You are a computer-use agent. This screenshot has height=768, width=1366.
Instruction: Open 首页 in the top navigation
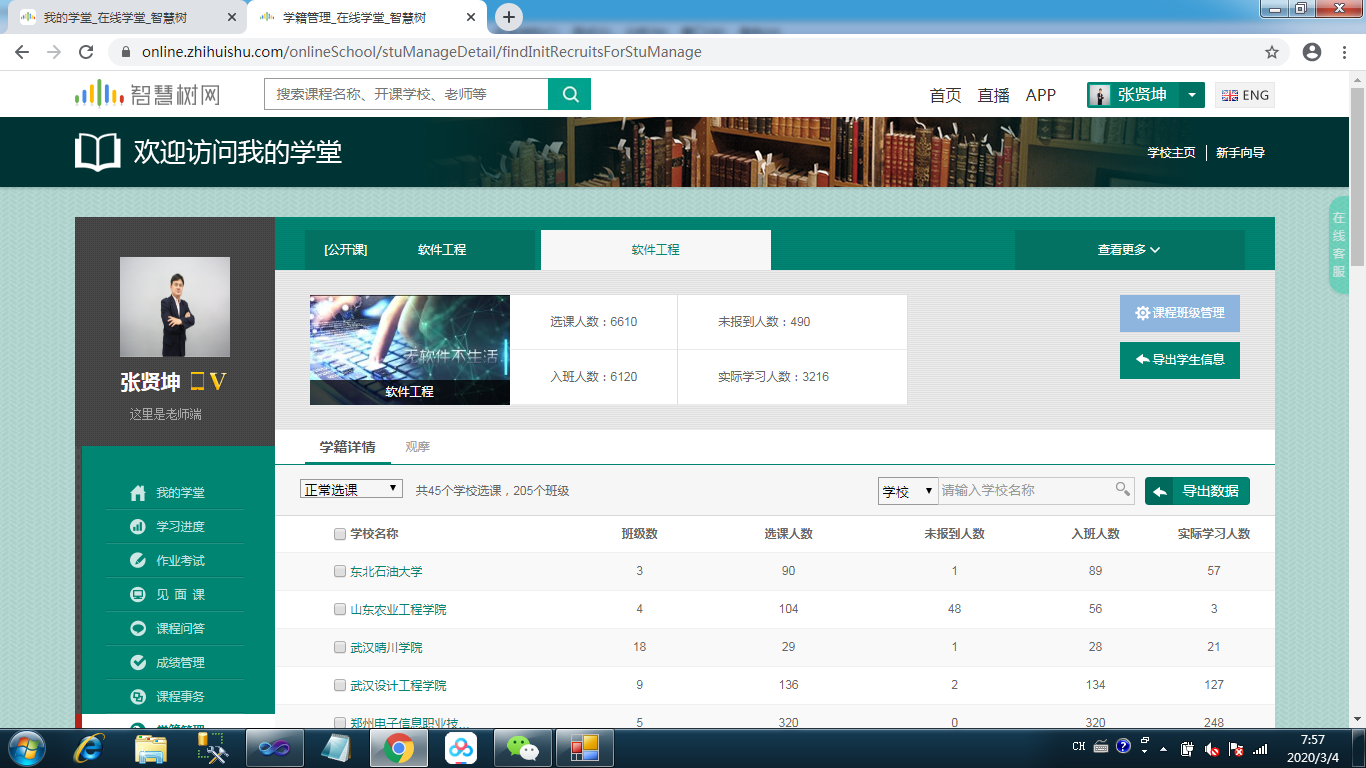coord(945,95)
